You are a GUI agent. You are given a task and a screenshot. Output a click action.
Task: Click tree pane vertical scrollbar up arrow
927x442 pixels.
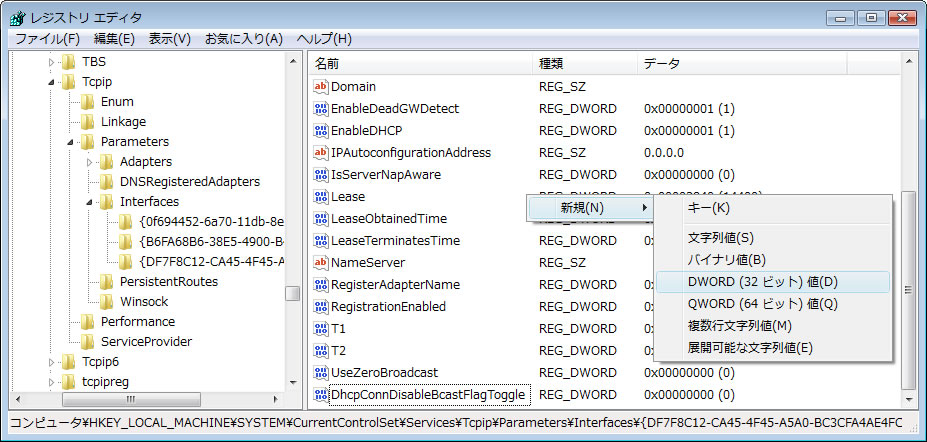tap(293, 61)
